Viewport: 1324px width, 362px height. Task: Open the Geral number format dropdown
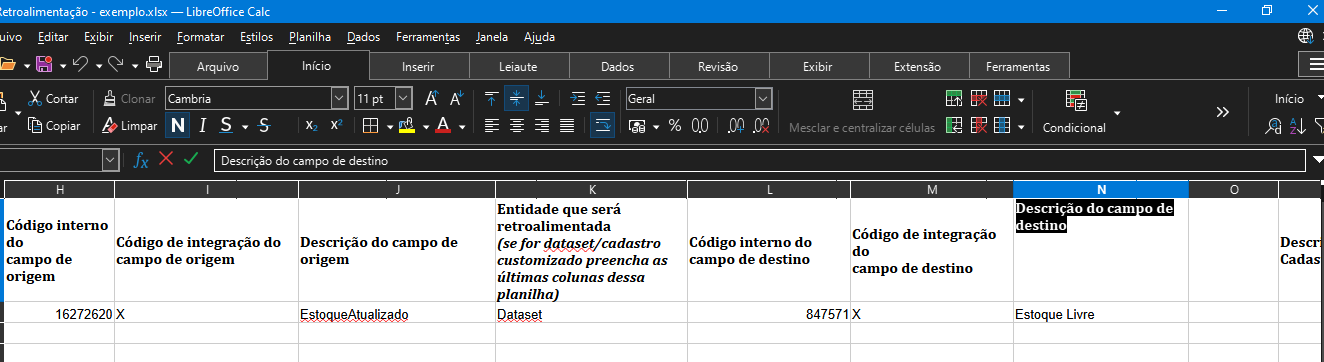[x=764, y=99]
